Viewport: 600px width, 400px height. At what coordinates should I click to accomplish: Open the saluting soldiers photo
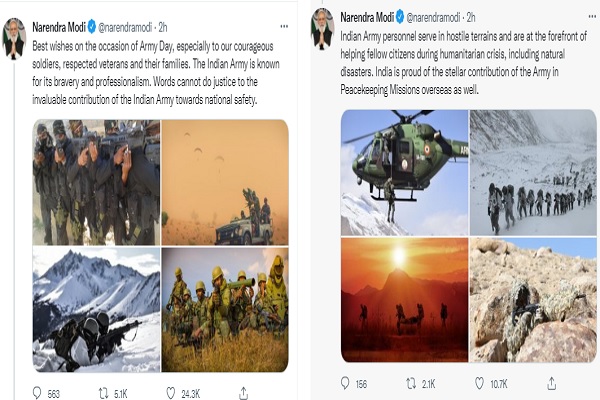click(x=95, y=180)
